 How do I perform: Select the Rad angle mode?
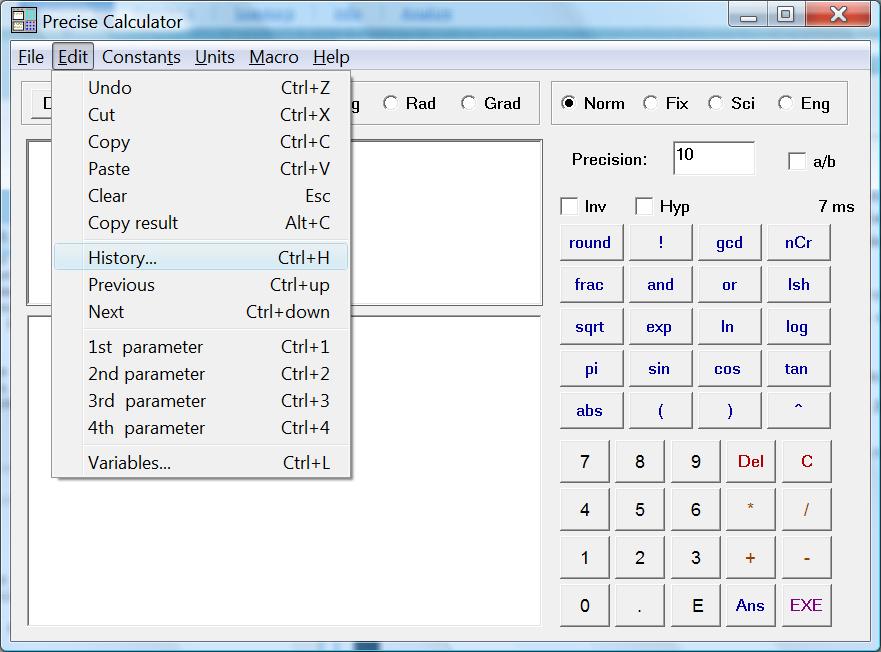point(391,103)
